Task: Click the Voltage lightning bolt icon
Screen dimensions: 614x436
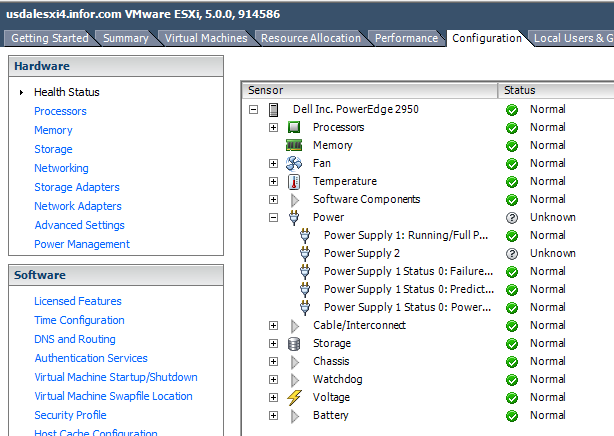Action: point(294,398)
